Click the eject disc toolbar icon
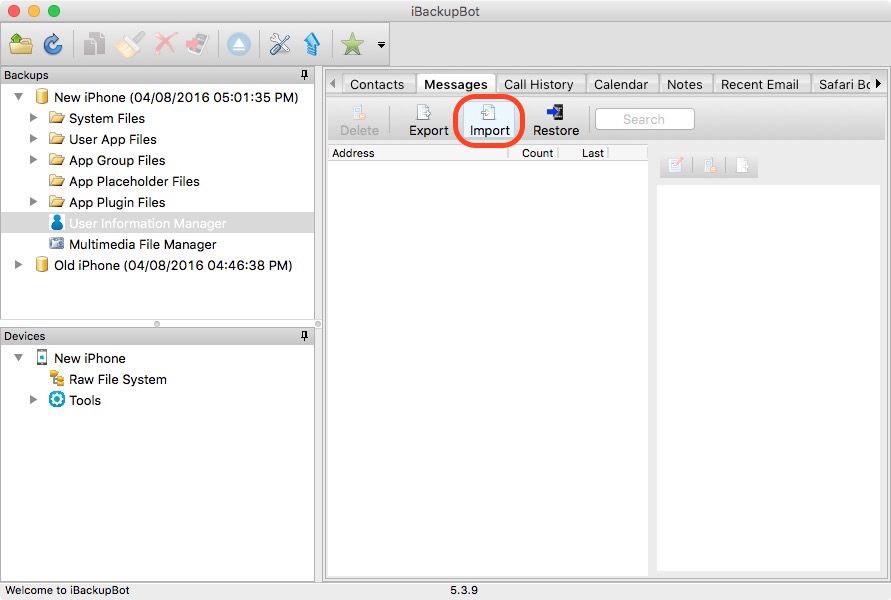 (239, 43)
